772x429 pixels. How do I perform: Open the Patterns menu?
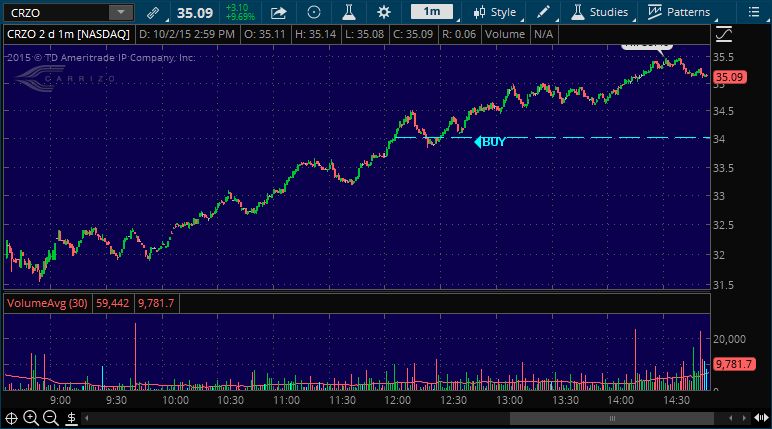[x=678, y=13]
